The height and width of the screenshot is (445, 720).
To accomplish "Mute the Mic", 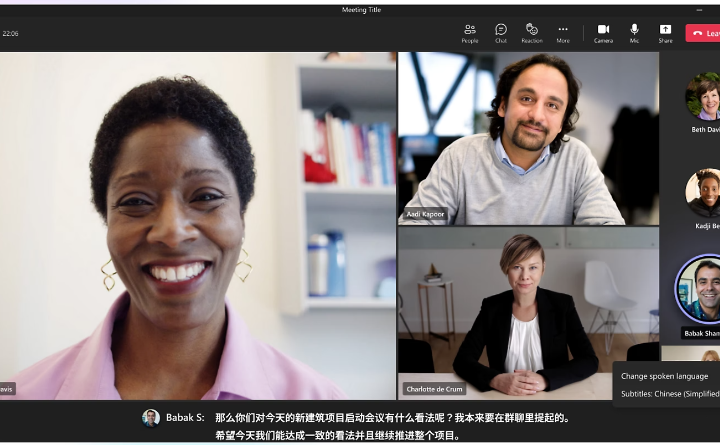I will [634, 33].
